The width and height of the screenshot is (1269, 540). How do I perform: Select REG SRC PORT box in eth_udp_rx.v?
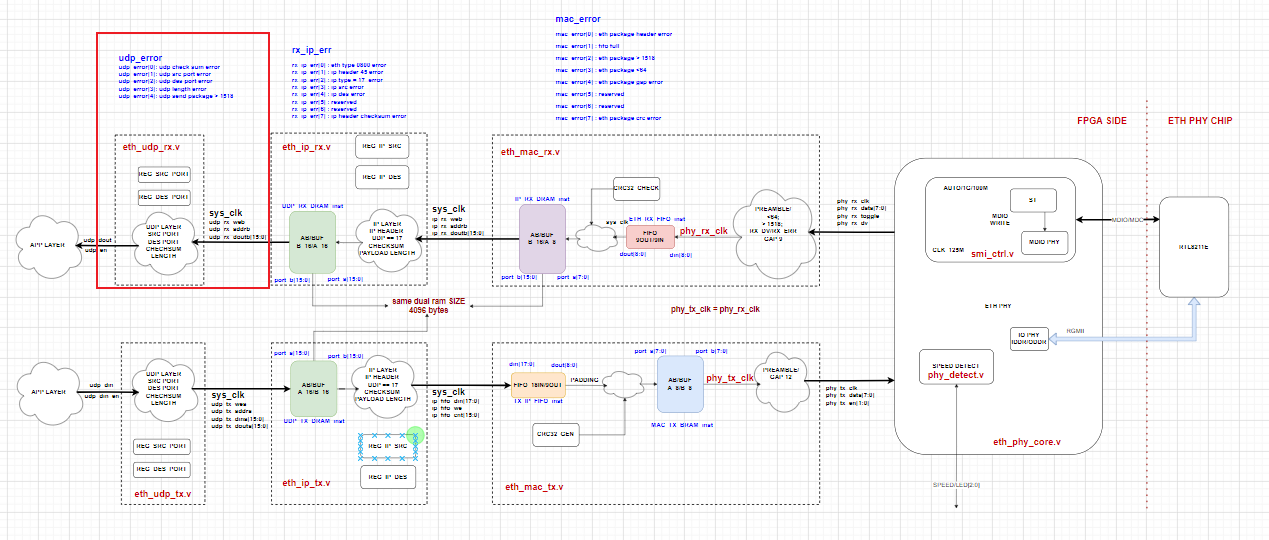[x=163, y=174]
